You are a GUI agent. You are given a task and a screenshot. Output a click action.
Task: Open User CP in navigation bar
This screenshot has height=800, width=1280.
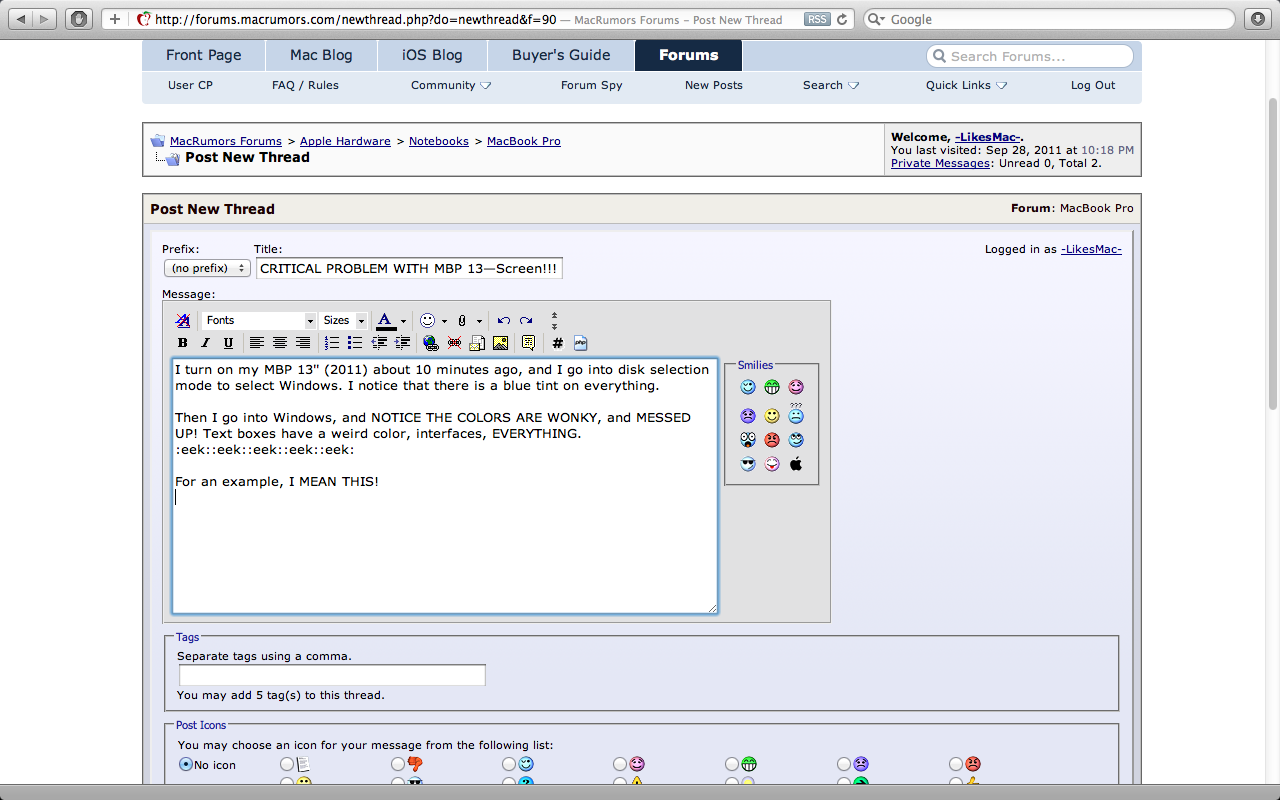tap(190, 85)
